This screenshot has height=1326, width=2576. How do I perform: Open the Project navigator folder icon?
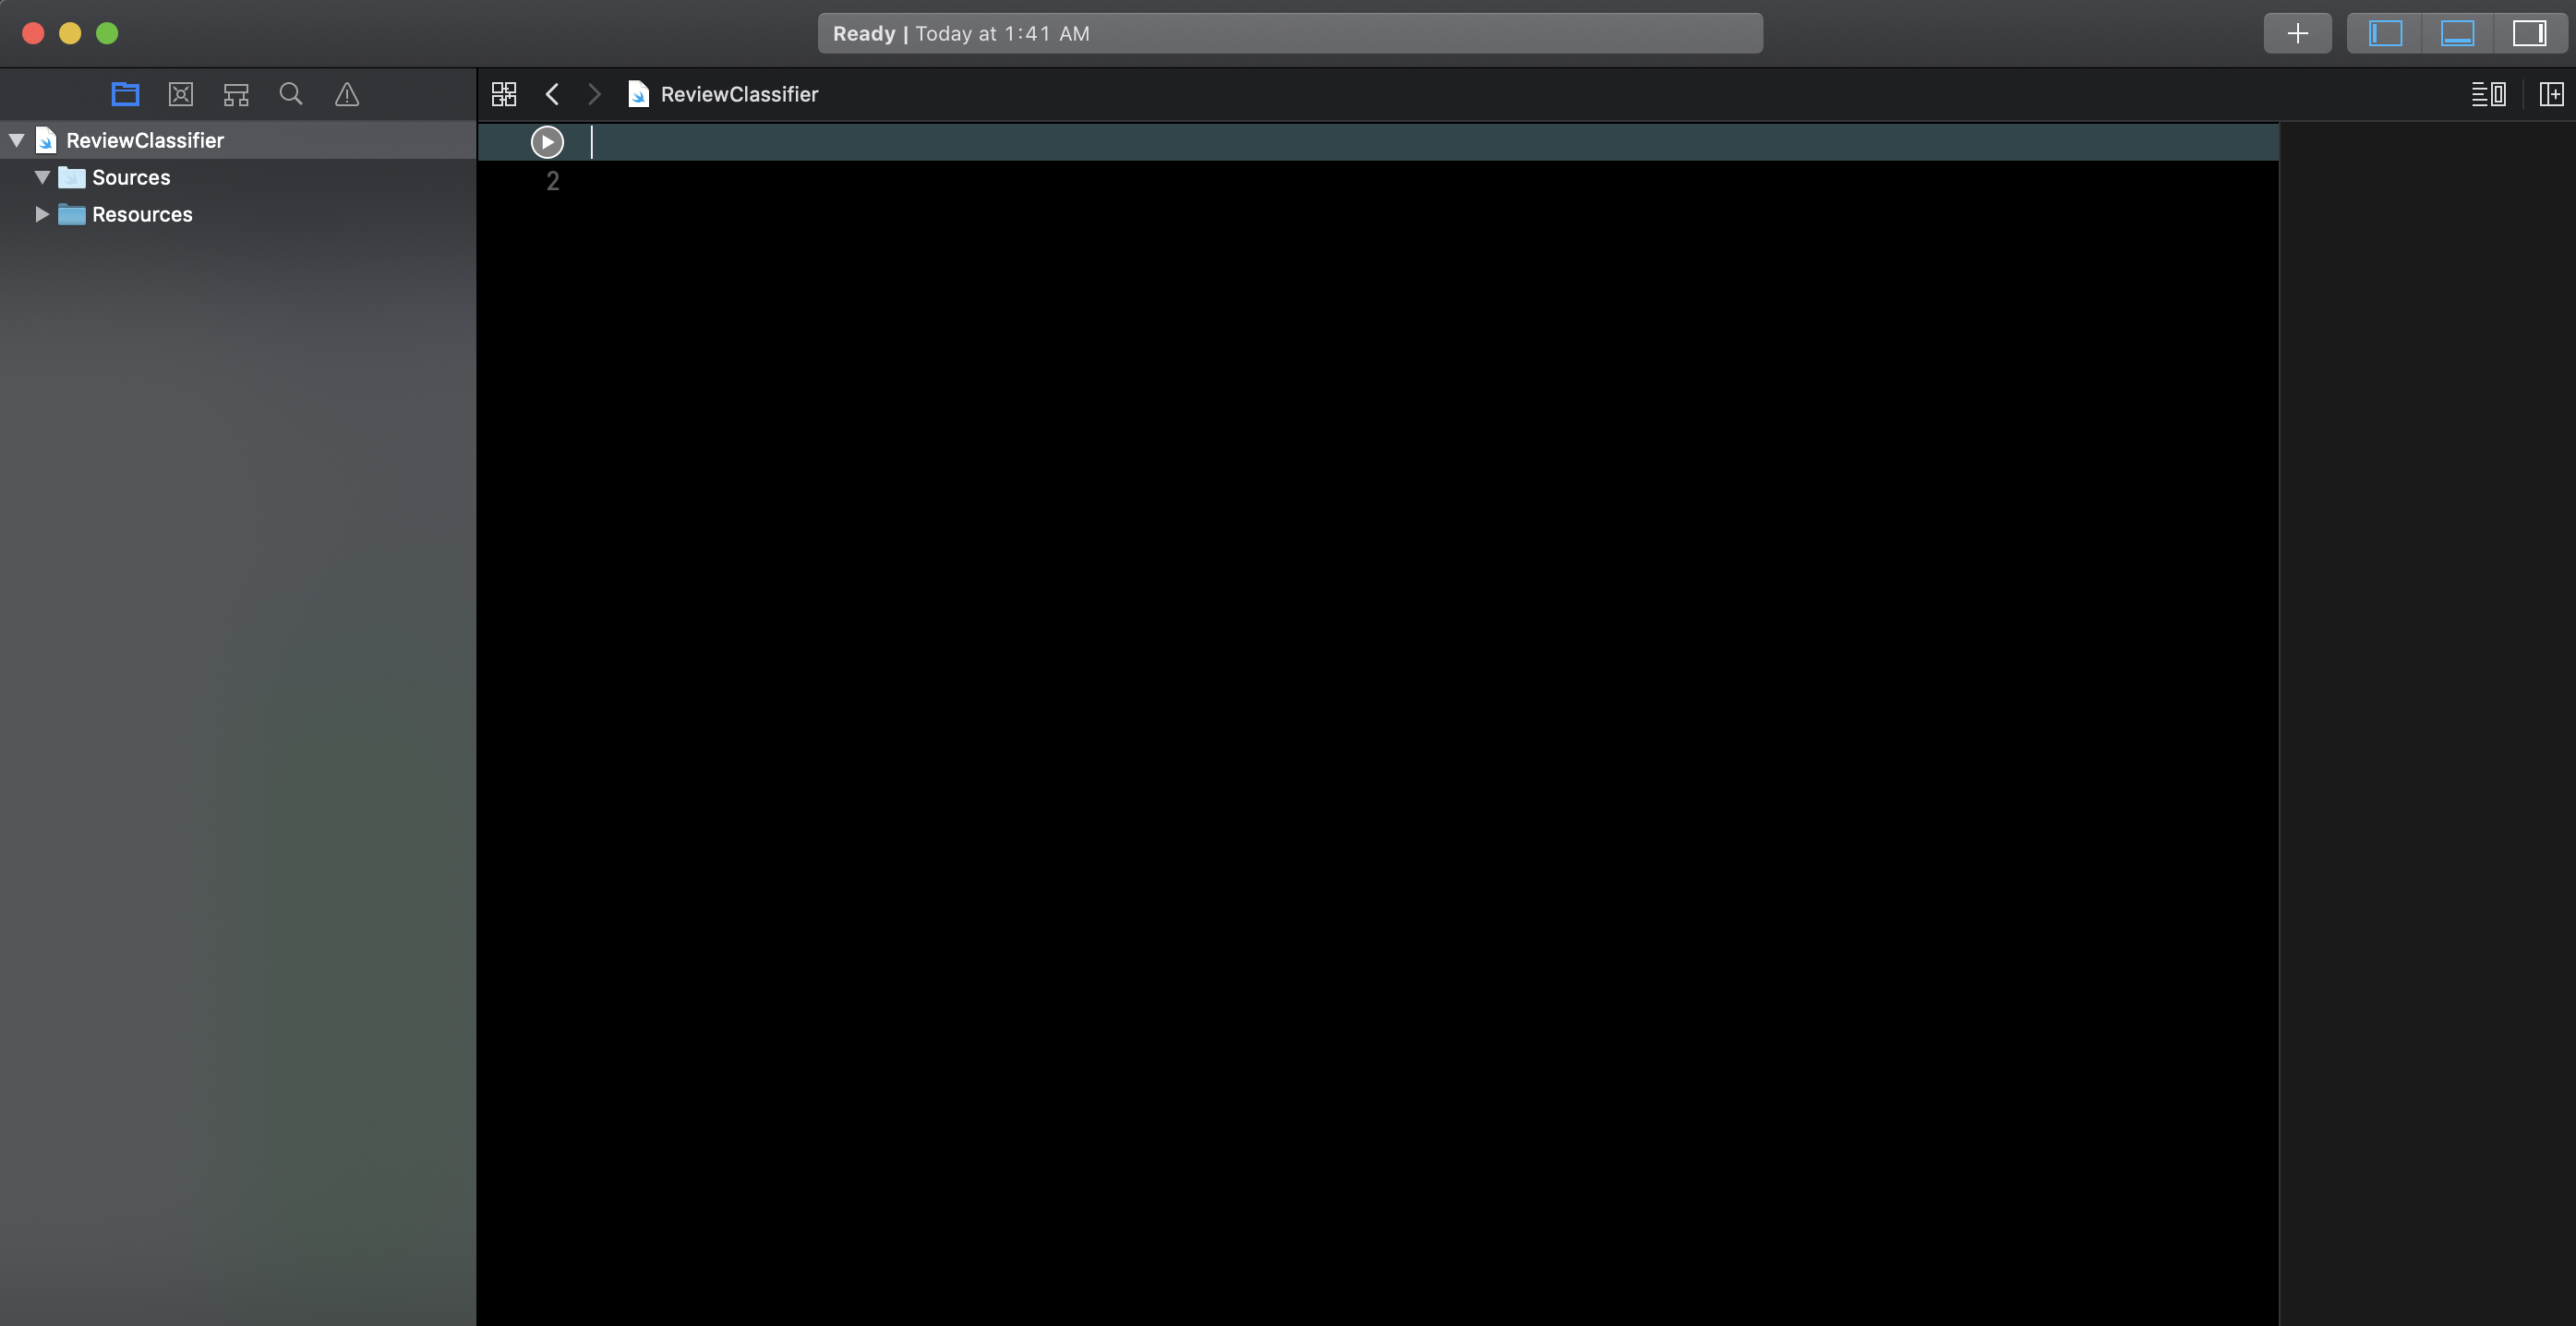(x=125, y=94)
